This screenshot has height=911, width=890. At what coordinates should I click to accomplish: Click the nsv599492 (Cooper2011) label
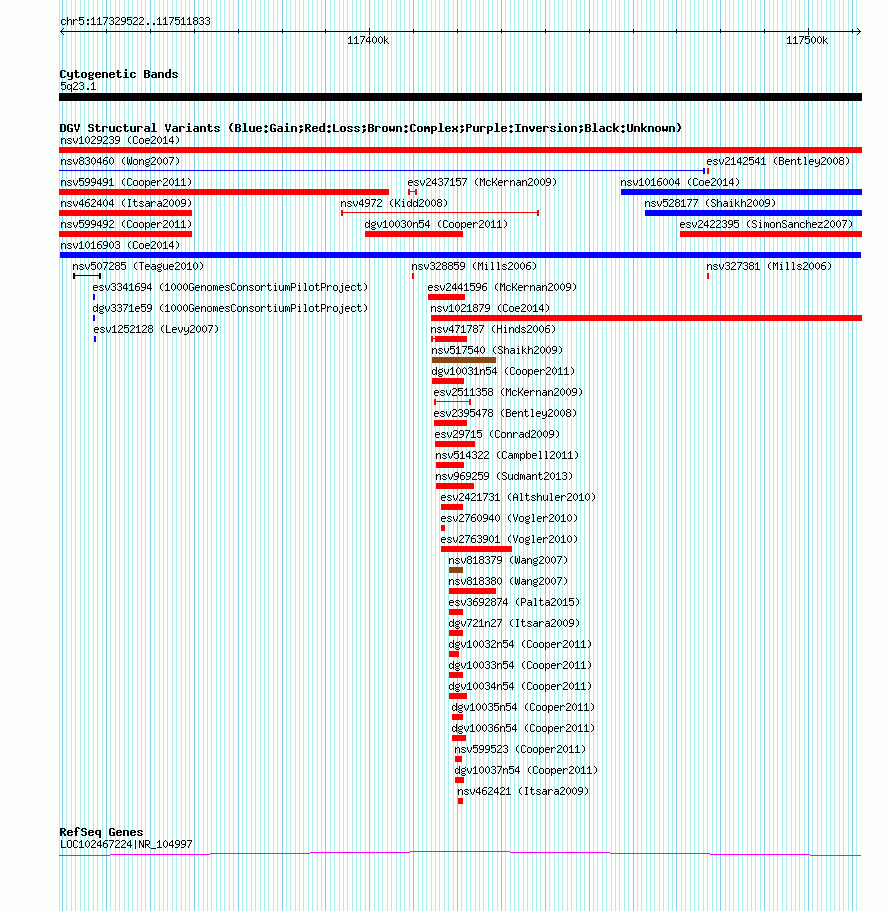[126, 224]
